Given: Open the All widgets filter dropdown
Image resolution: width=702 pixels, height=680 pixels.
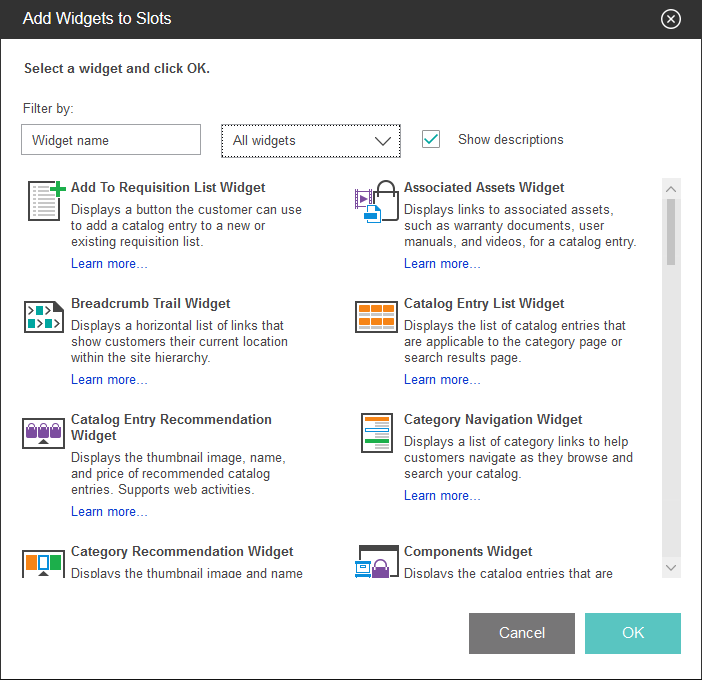Looking at the screenshot, I should tap(311, 141).
